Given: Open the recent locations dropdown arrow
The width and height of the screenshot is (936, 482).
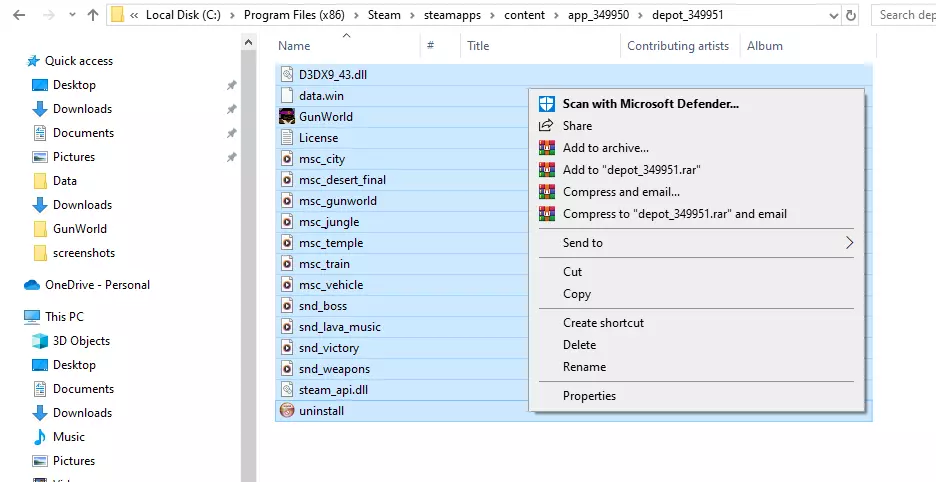Looking at the screenshot, I should pyautogui.click(x=72, y=16).
